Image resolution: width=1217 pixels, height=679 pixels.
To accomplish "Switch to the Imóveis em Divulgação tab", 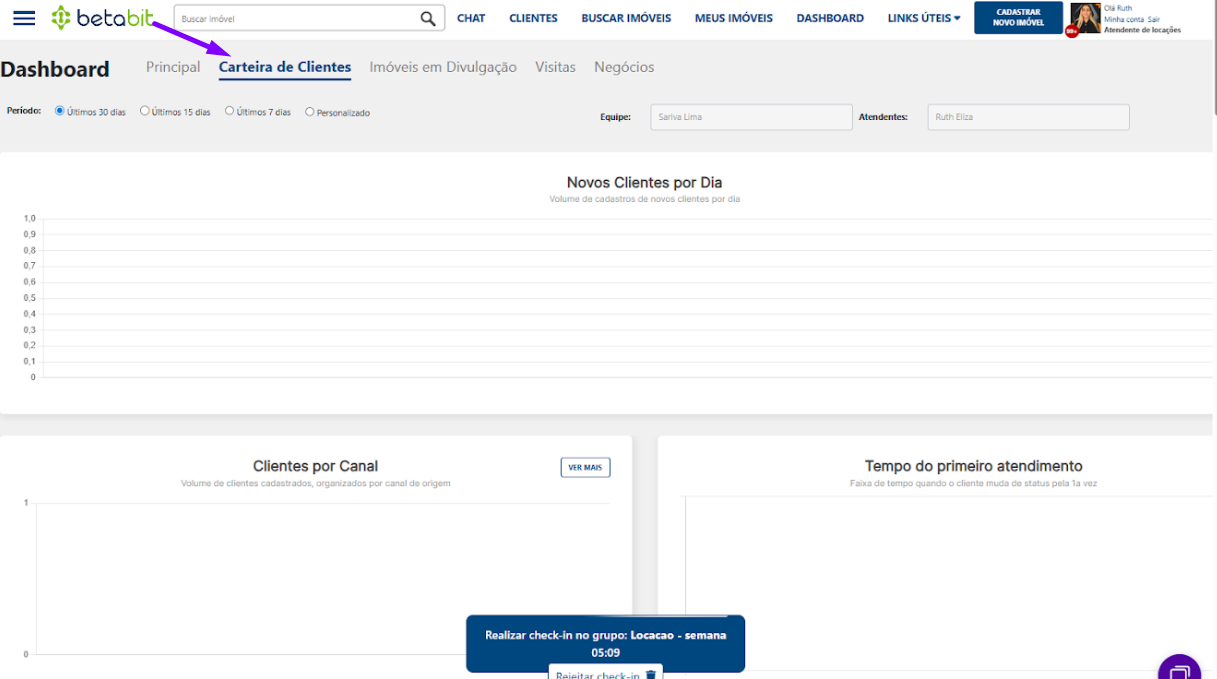I will [443, 67].
